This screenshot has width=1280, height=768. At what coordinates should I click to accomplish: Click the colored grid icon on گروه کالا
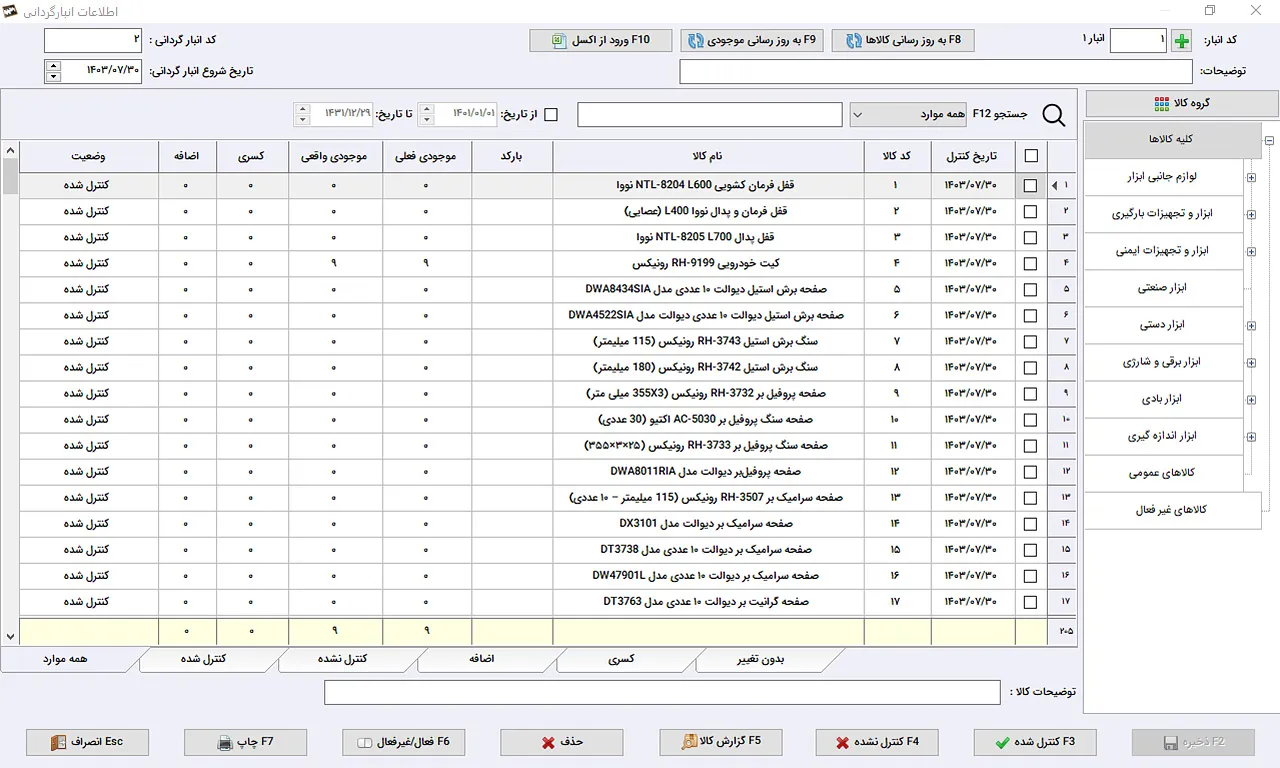tap(1162, 104)
